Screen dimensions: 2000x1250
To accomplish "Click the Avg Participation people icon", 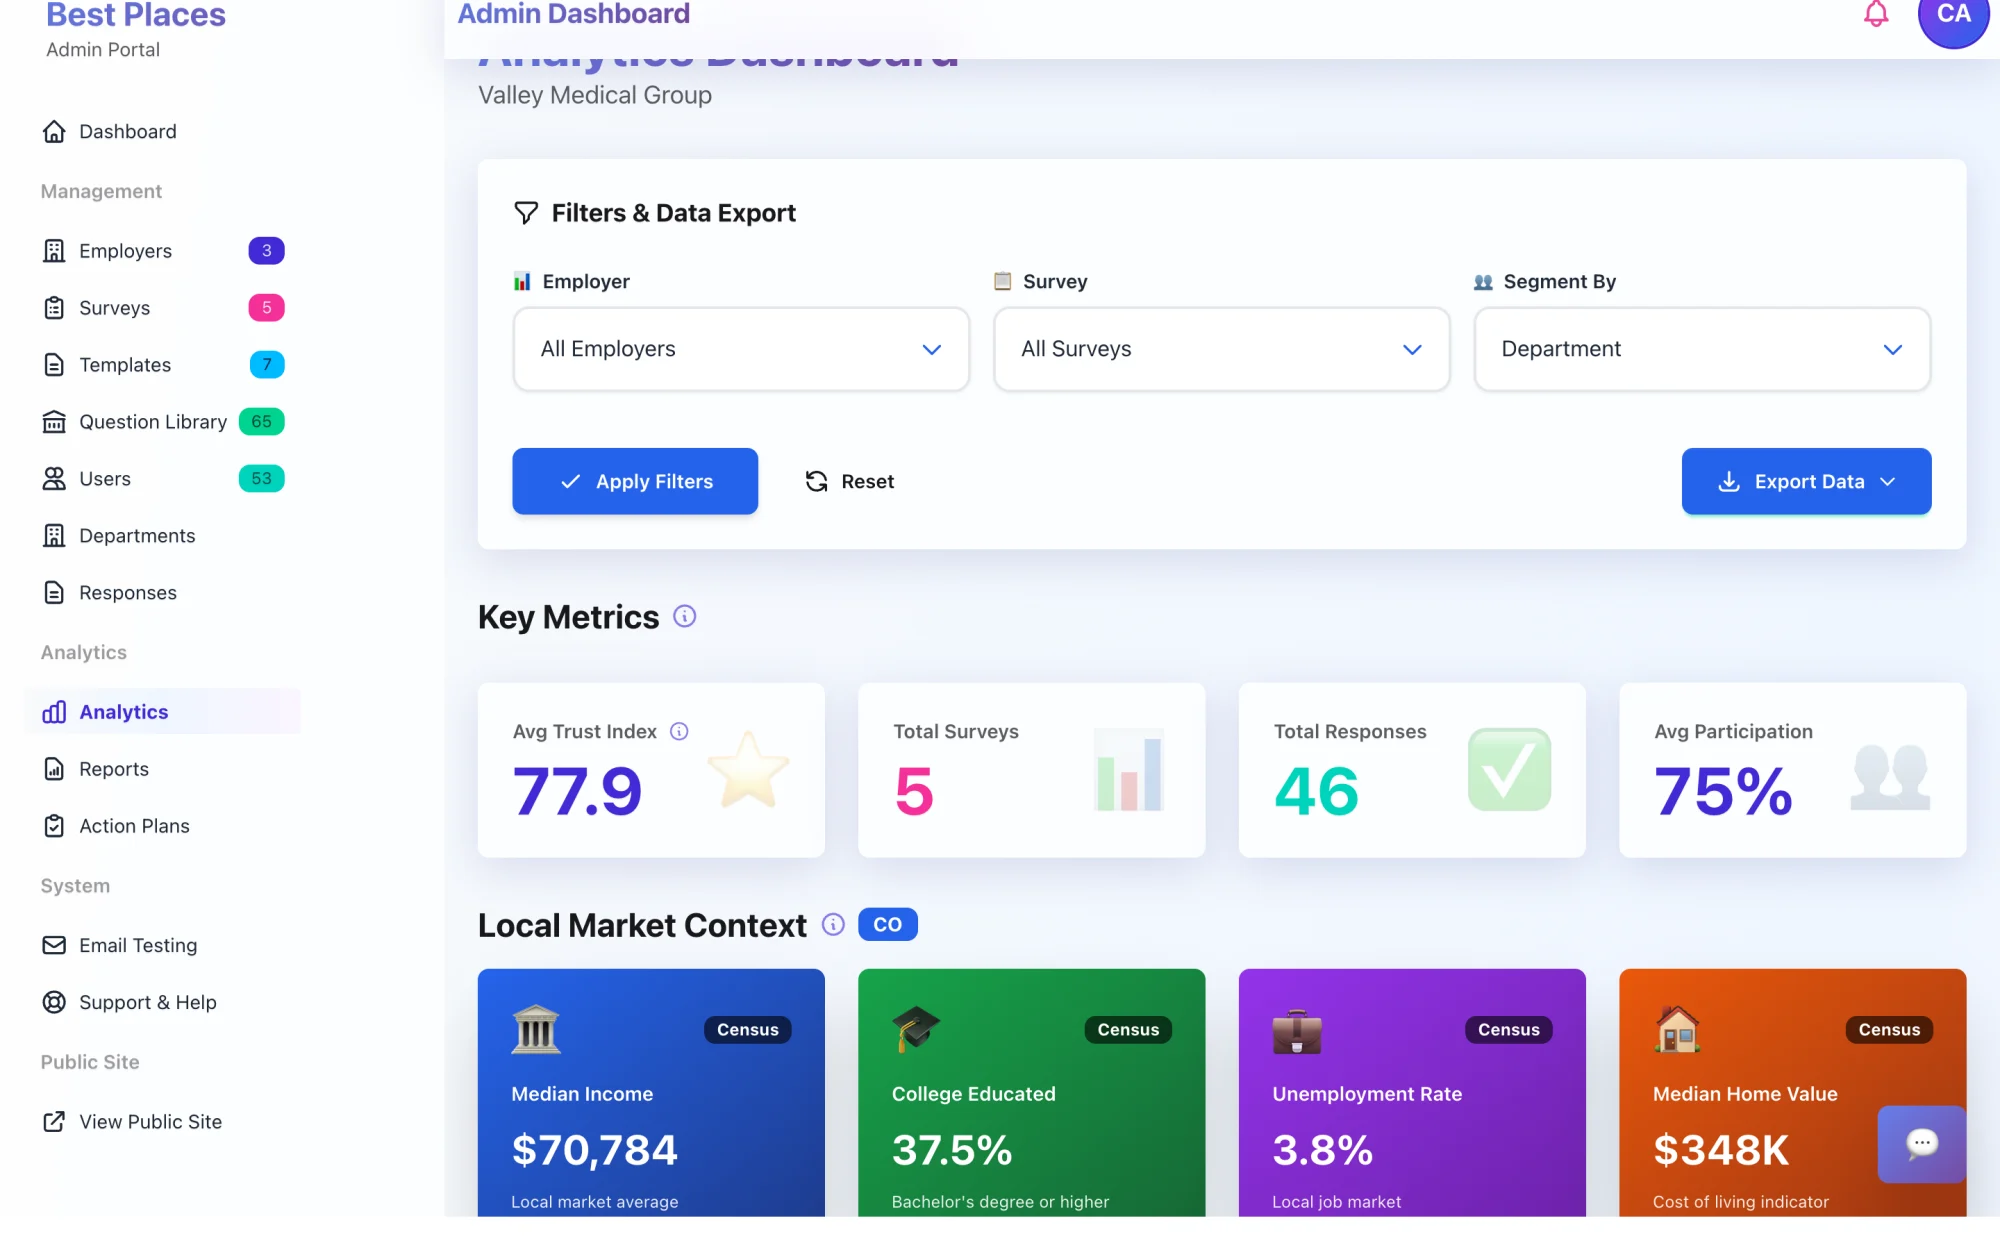I will (x=1889, y=776).
